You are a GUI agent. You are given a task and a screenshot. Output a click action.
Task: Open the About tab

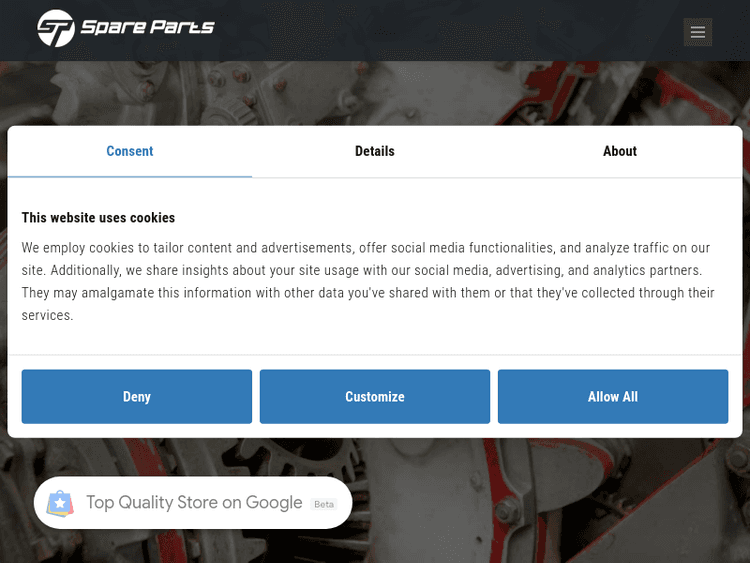pyautogui.click(x=619, y=151)
